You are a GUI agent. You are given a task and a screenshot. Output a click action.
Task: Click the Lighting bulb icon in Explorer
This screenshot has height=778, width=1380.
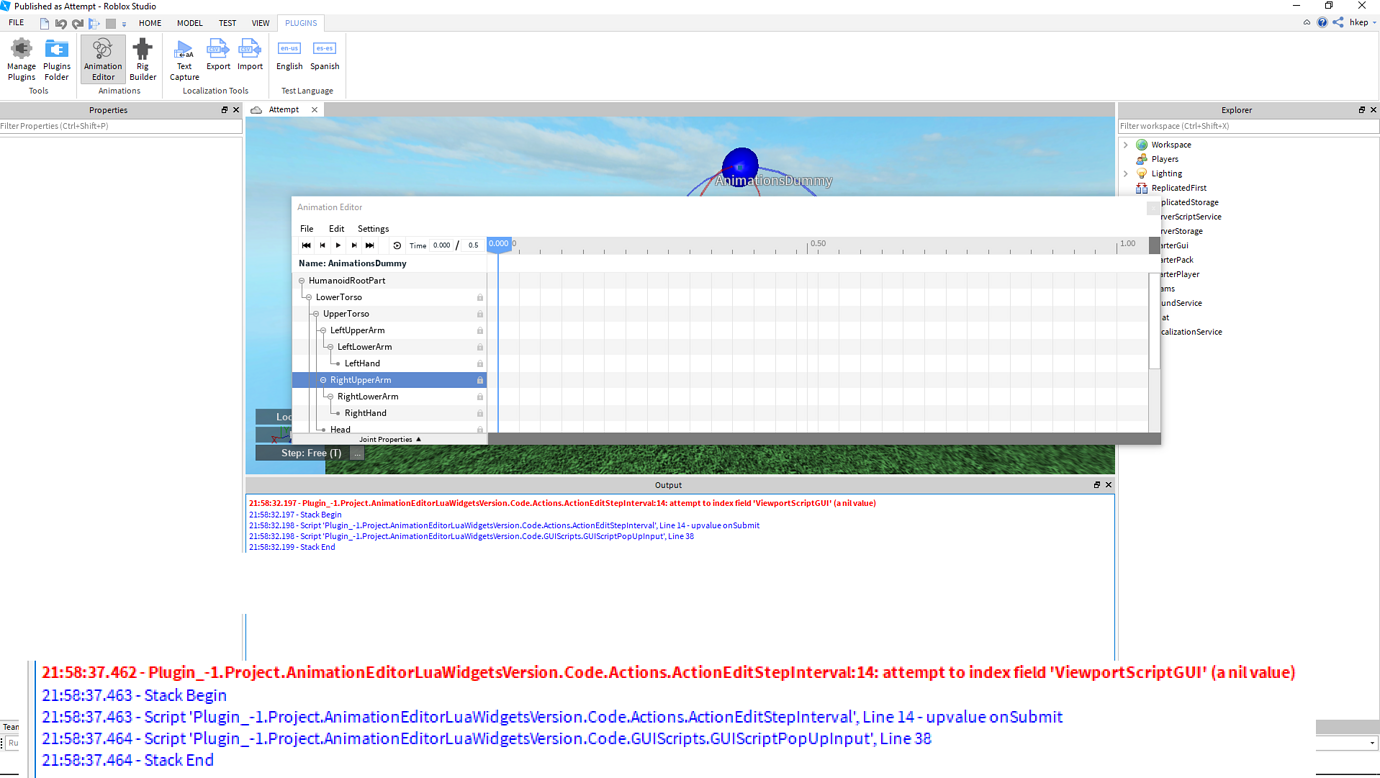(x=1142, y=174)
